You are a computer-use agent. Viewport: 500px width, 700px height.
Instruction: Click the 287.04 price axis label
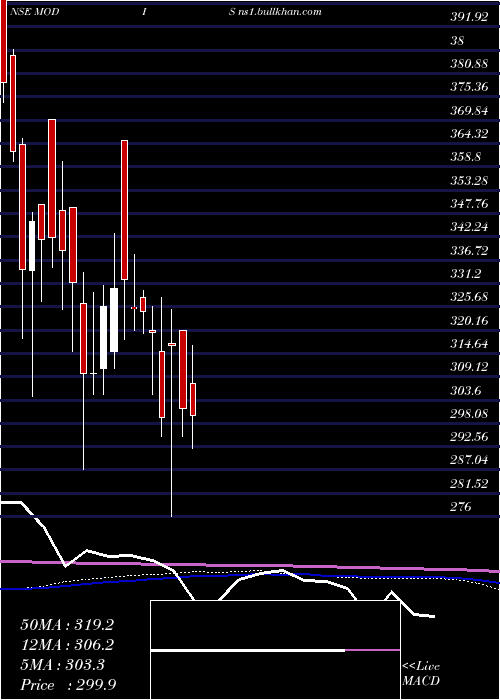[x=469, y=461]
